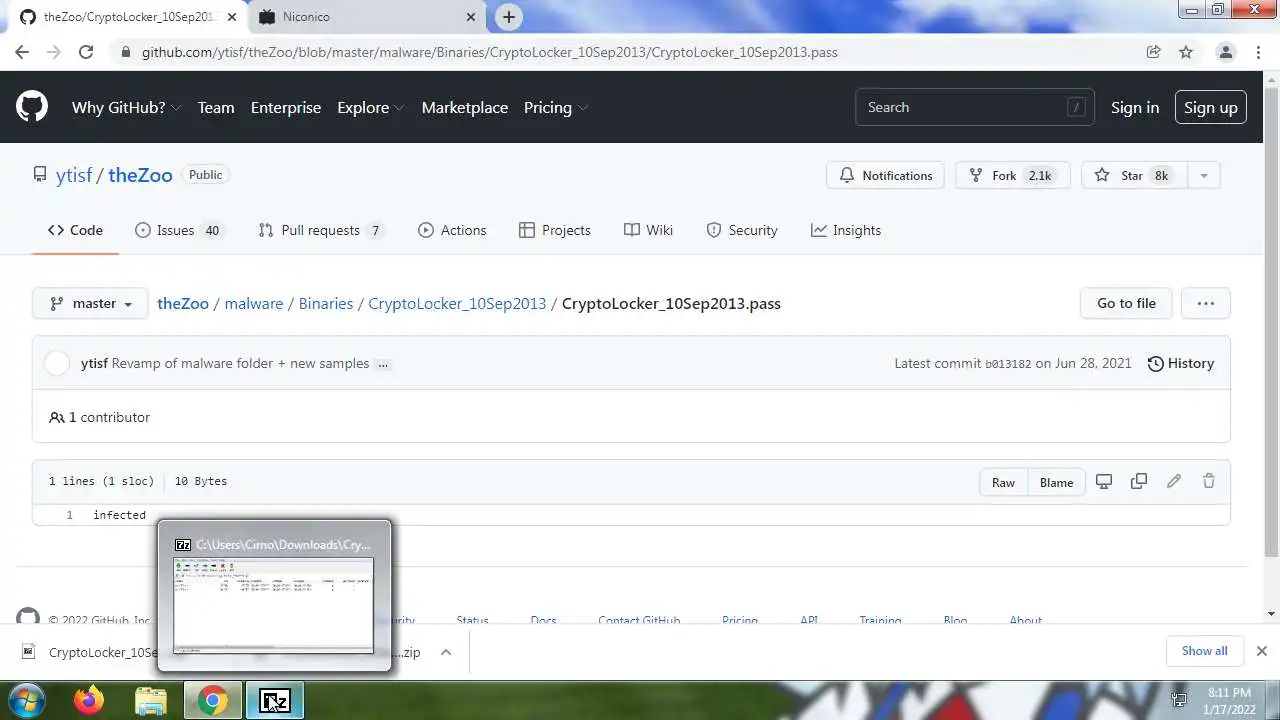Click the pencil edit file icon
Screen dimensions: 1280x720
coord(1174,481)
